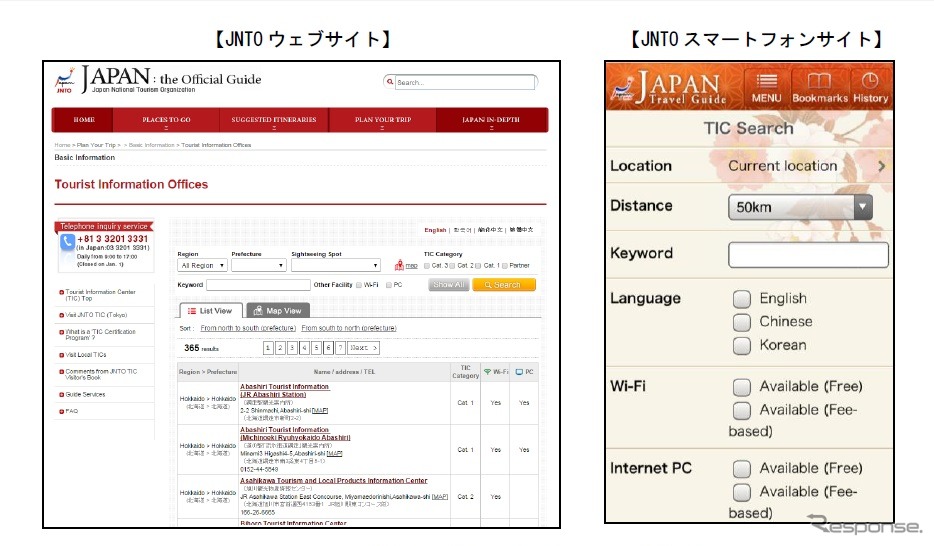Select the English language link above the filters
The image size is (934, 546).
pyautogui.click(x=435, y=230)
